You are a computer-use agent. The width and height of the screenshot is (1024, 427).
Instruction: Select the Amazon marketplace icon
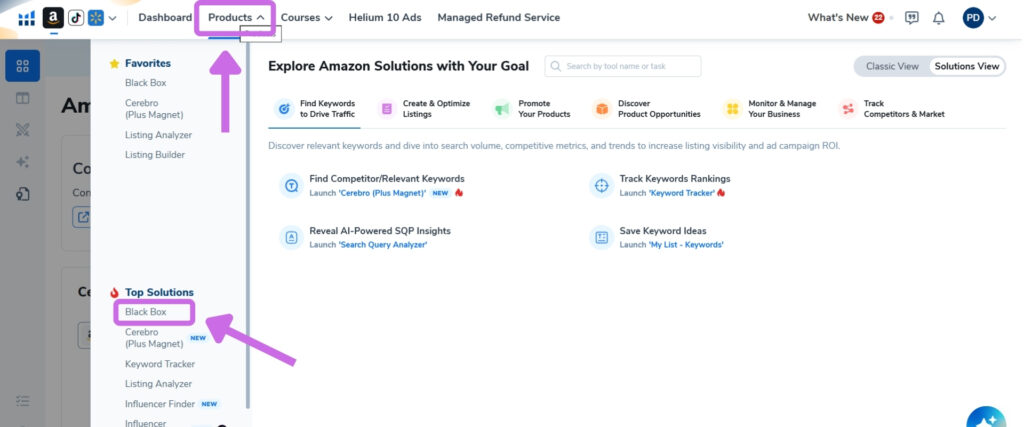(53, 18)
